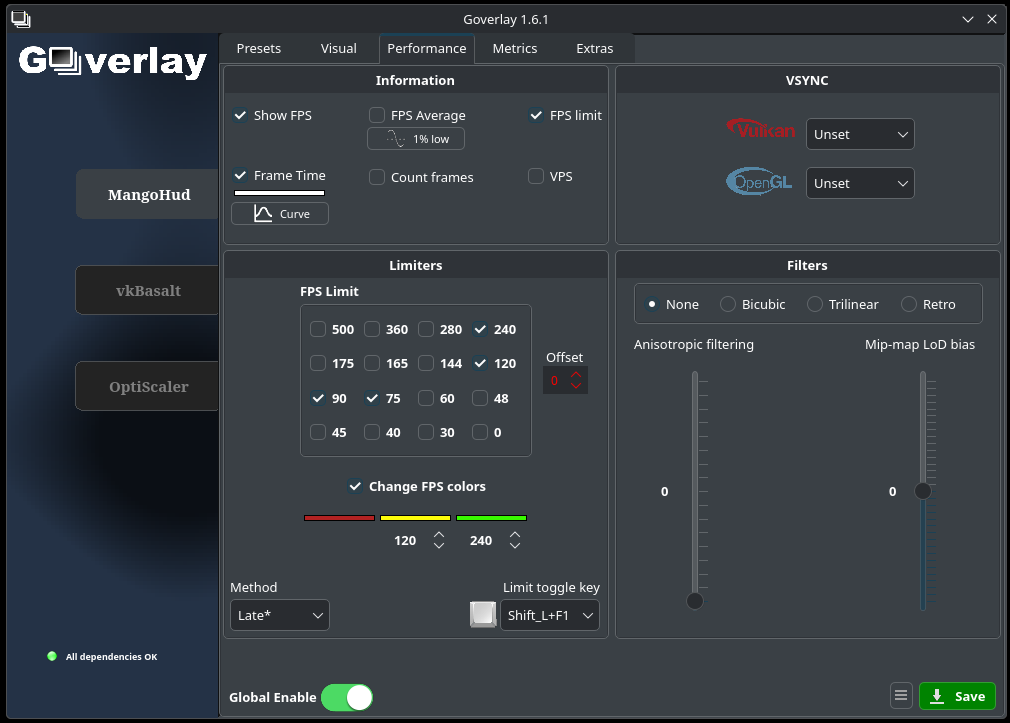
Task: Pick the red low-FPS color swatch
Action: point(339,517)
